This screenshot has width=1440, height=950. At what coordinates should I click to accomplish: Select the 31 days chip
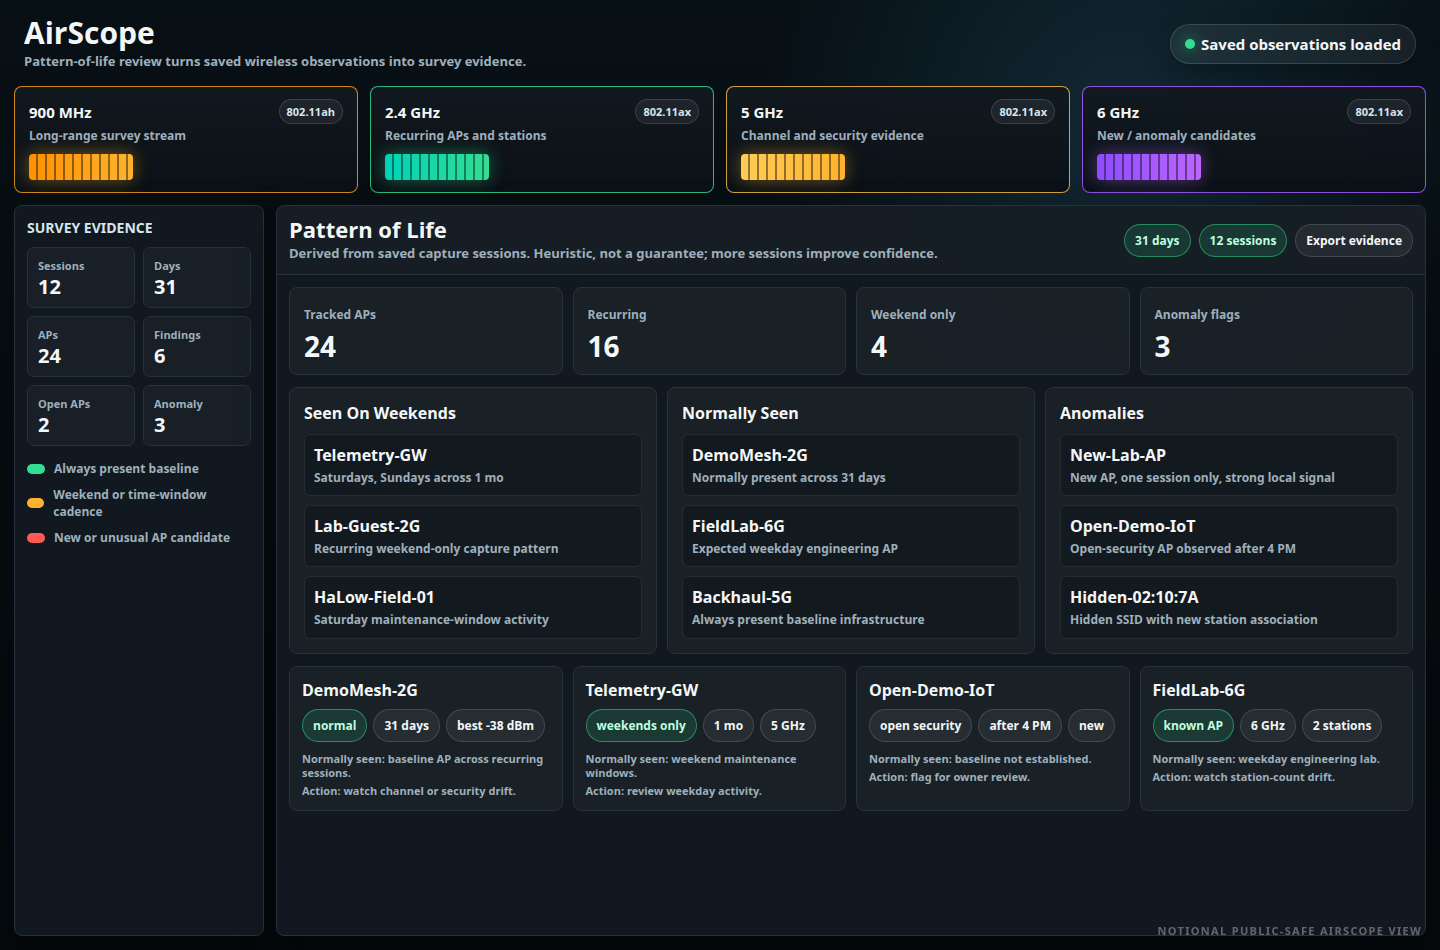[1157, 241]
